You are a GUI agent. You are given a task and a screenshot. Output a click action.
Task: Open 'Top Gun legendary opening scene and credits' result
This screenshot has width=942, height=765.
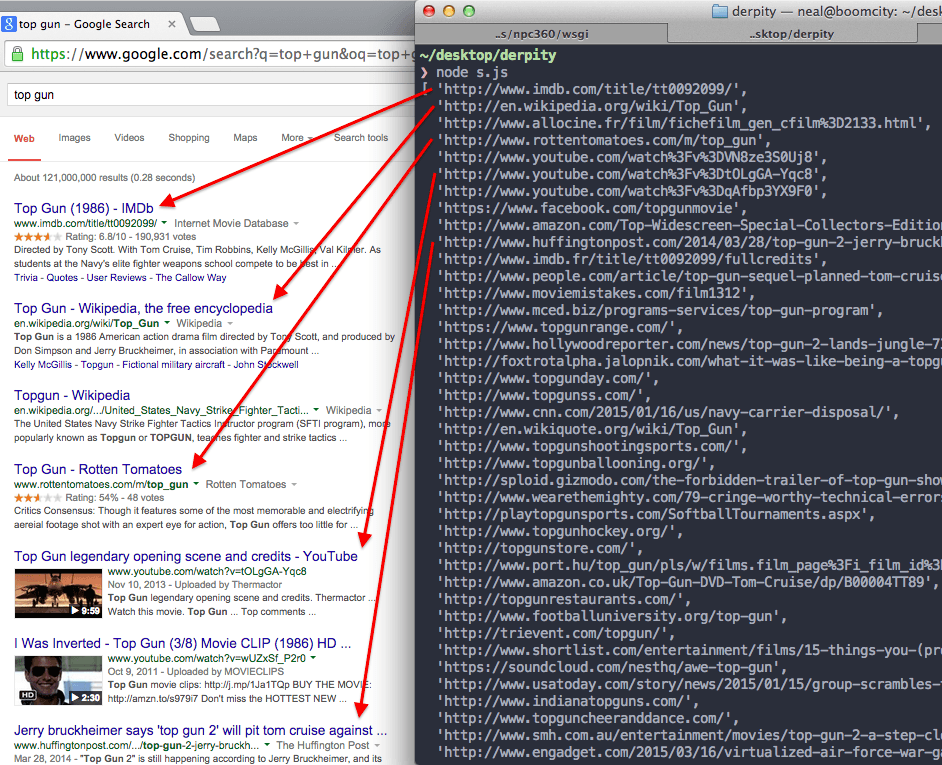click(186, 556)
